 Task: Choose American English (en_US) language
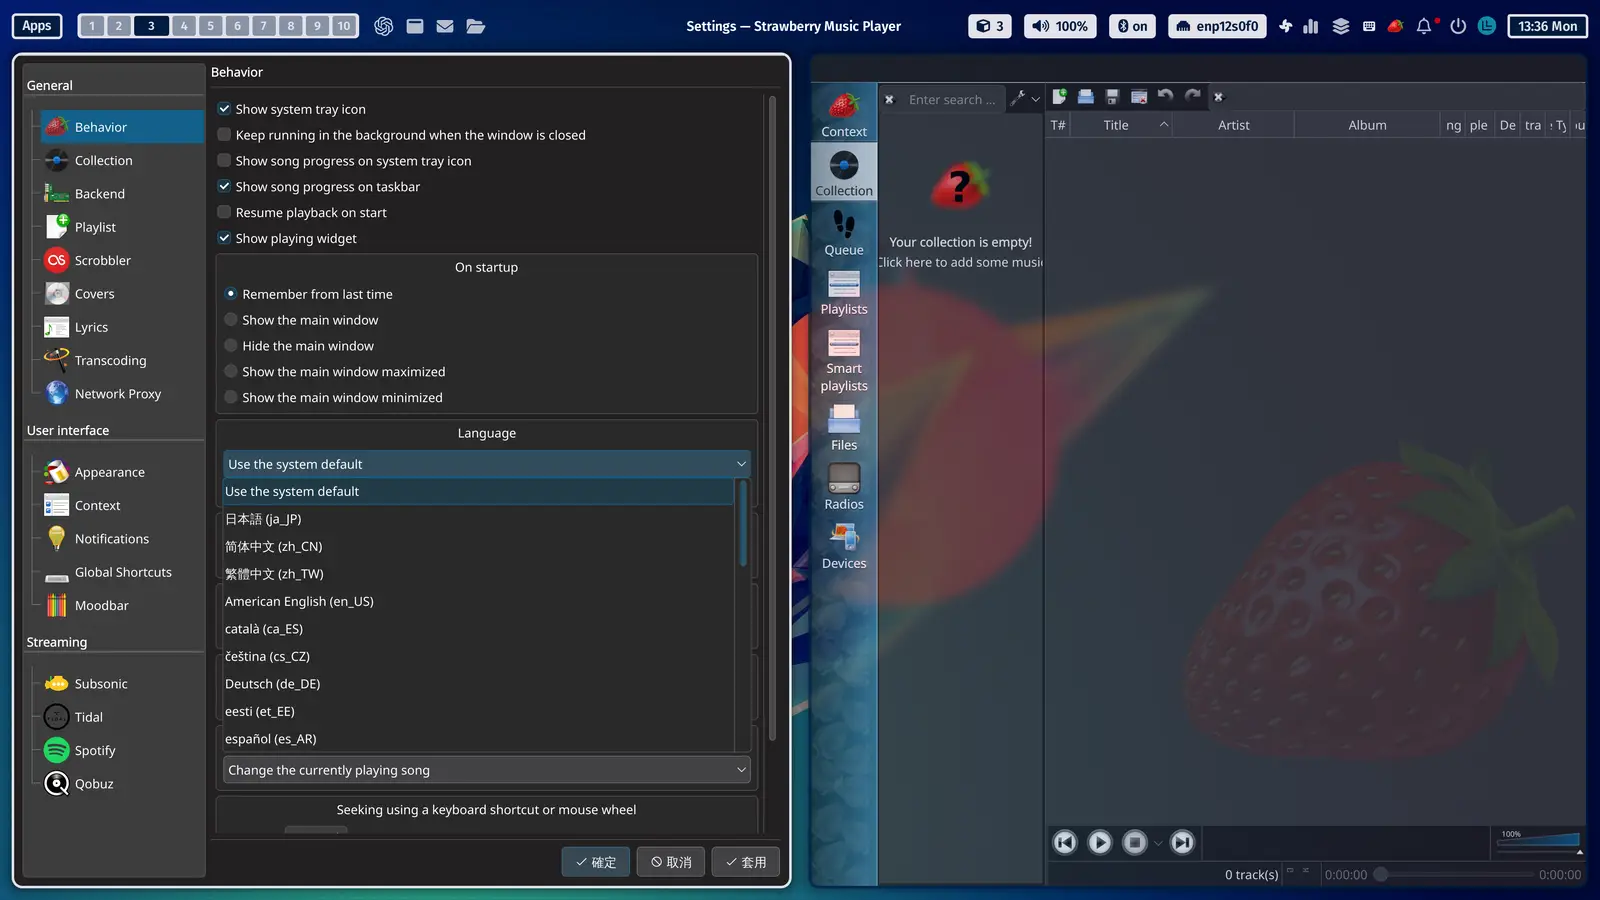(478, 602)
